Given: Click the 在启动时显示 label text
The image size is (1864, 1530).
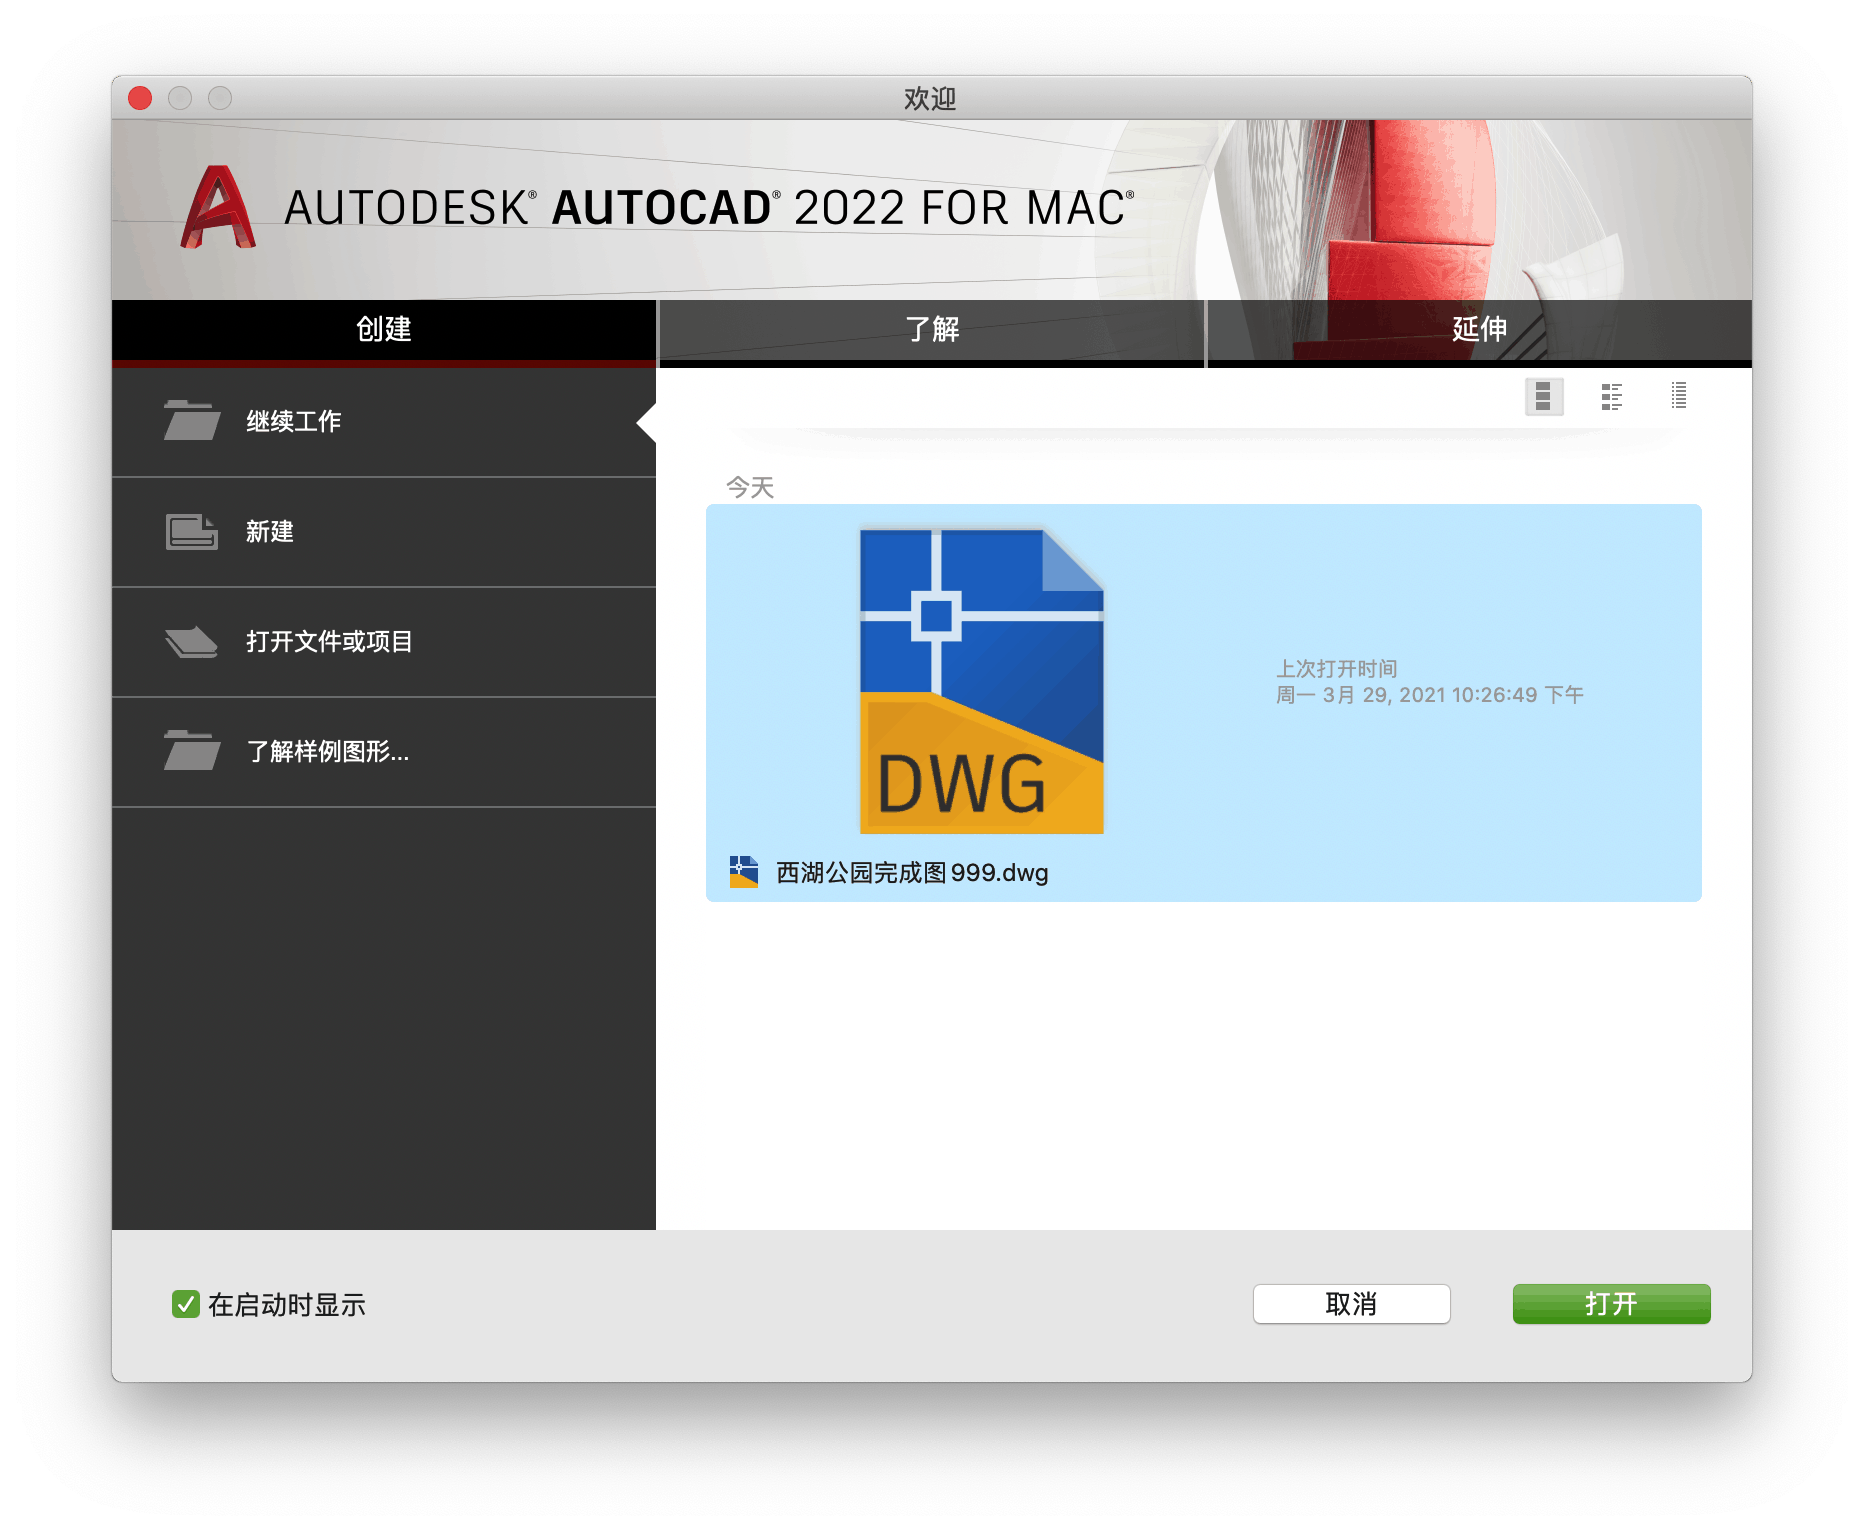Looking at the screenshot, I should coord(287,1305).
